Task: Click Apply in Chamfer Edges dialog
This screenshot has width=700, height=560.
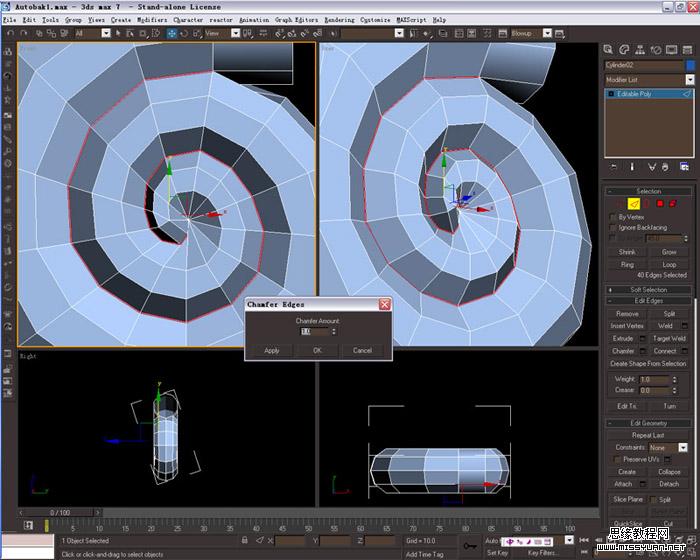Action: (x=271, y=351)
